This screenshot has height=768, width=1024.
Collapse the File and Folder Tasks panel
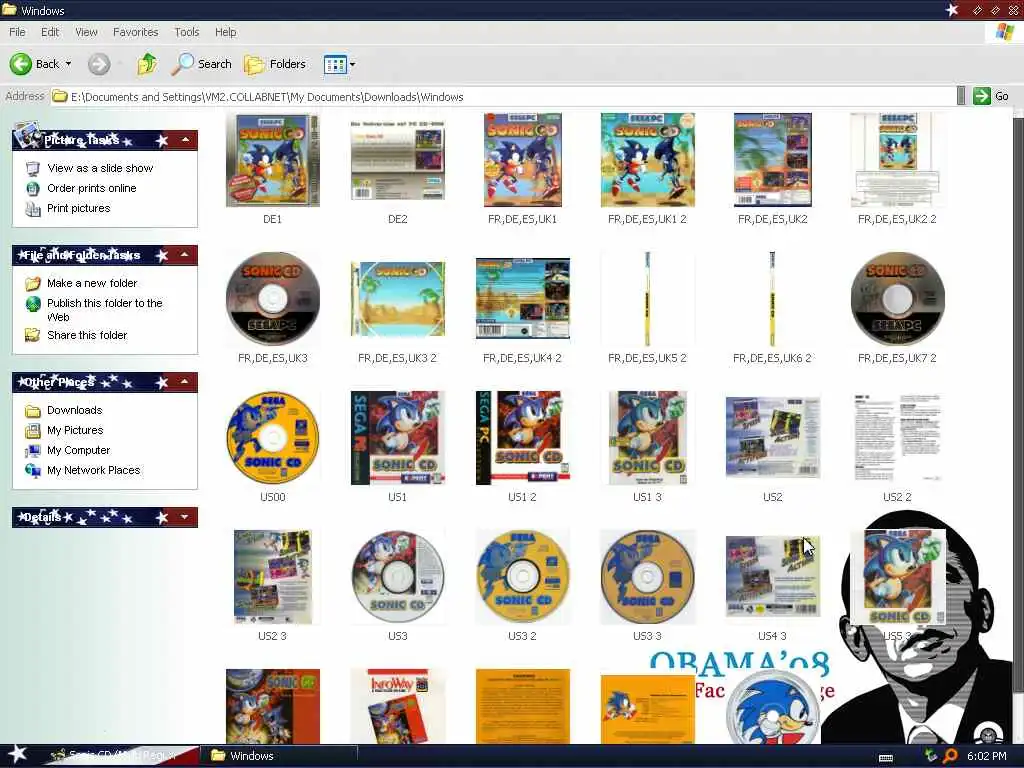point(185,255)
